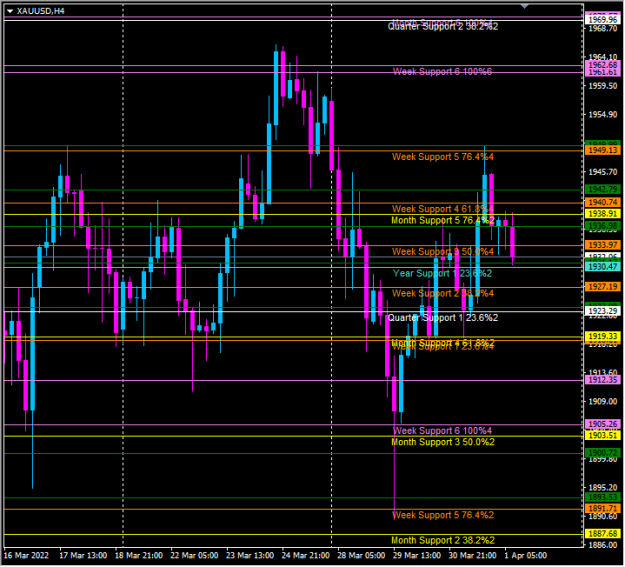Image resolution: width=625 pixels, height=567 pixels.
Task: Select the 'Week Support 3 50.0%4' label
Action: 443,252
